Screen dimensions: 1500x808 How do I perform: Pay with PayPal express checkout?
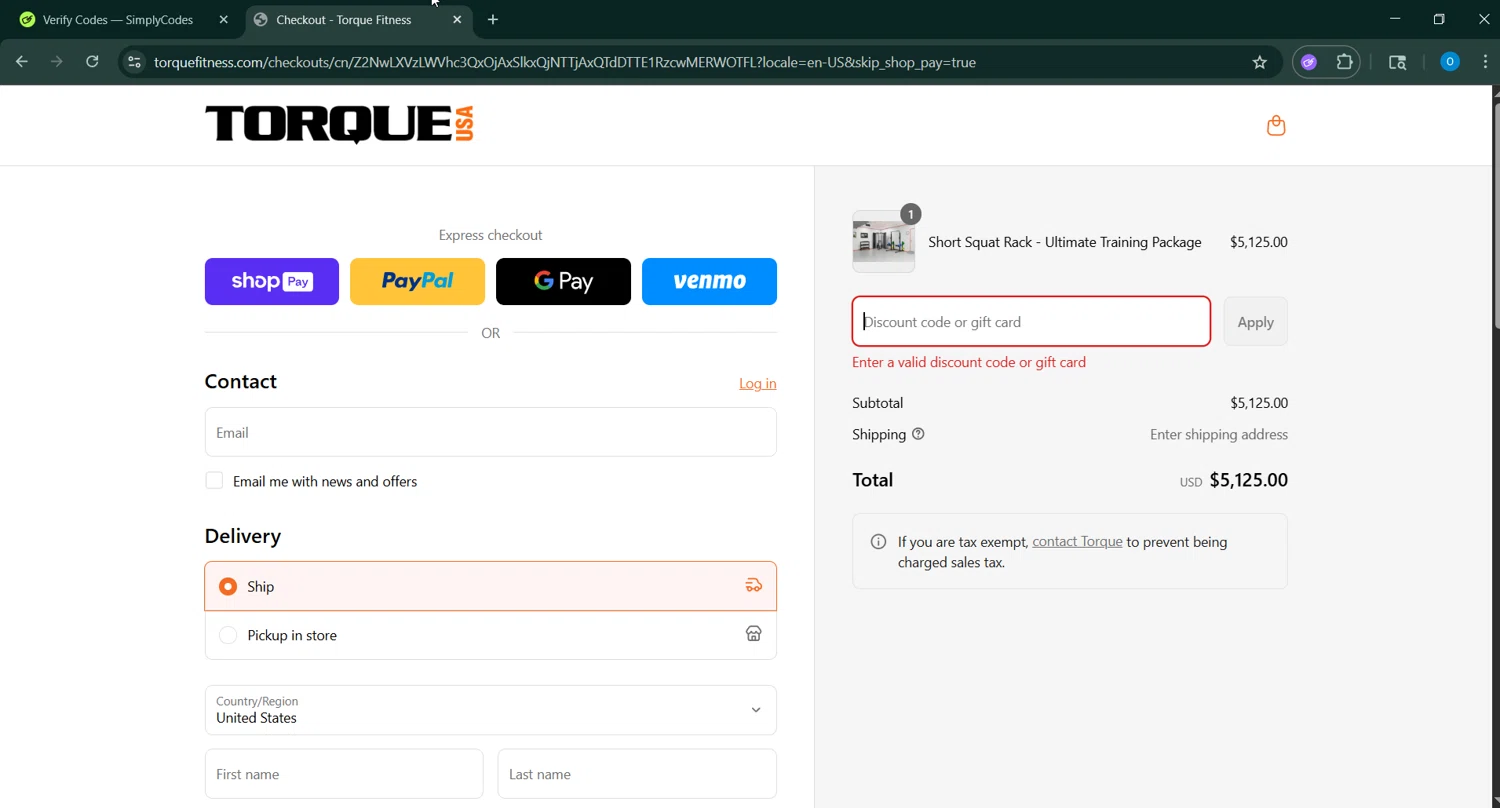pyautogui.click(x=417, y=281)
